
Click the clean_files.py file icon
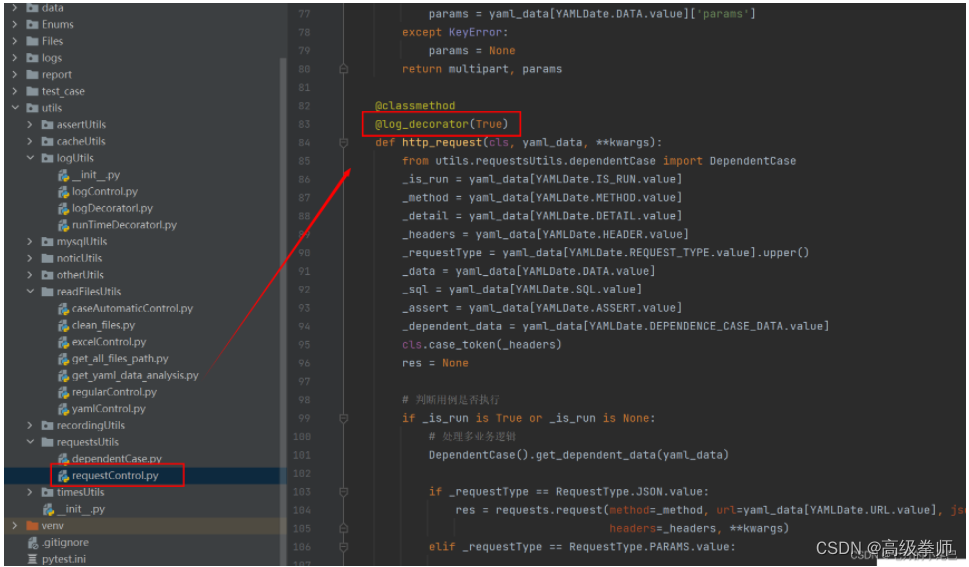click(x=63, y=325)
